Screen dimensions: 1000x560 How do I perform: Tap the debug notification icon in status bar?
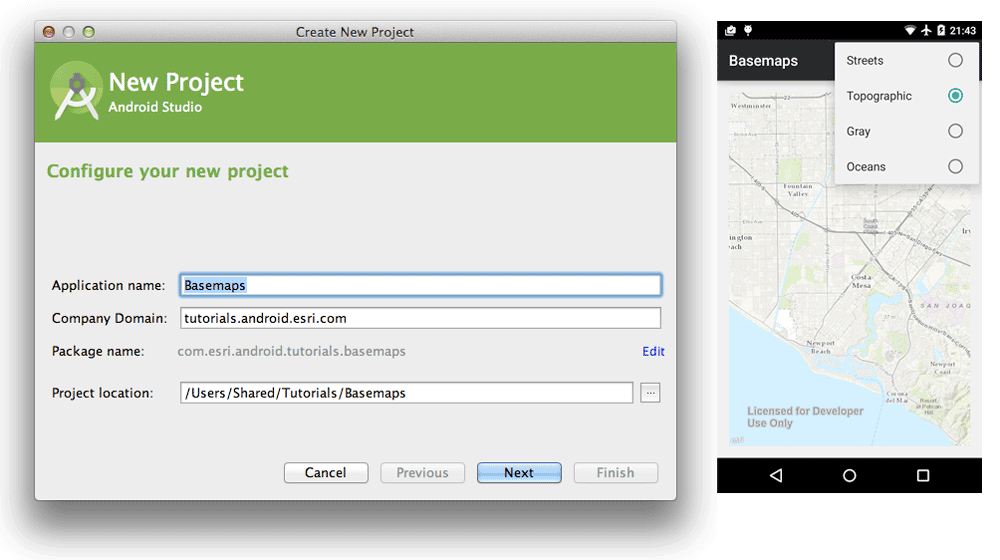[748, 30]
